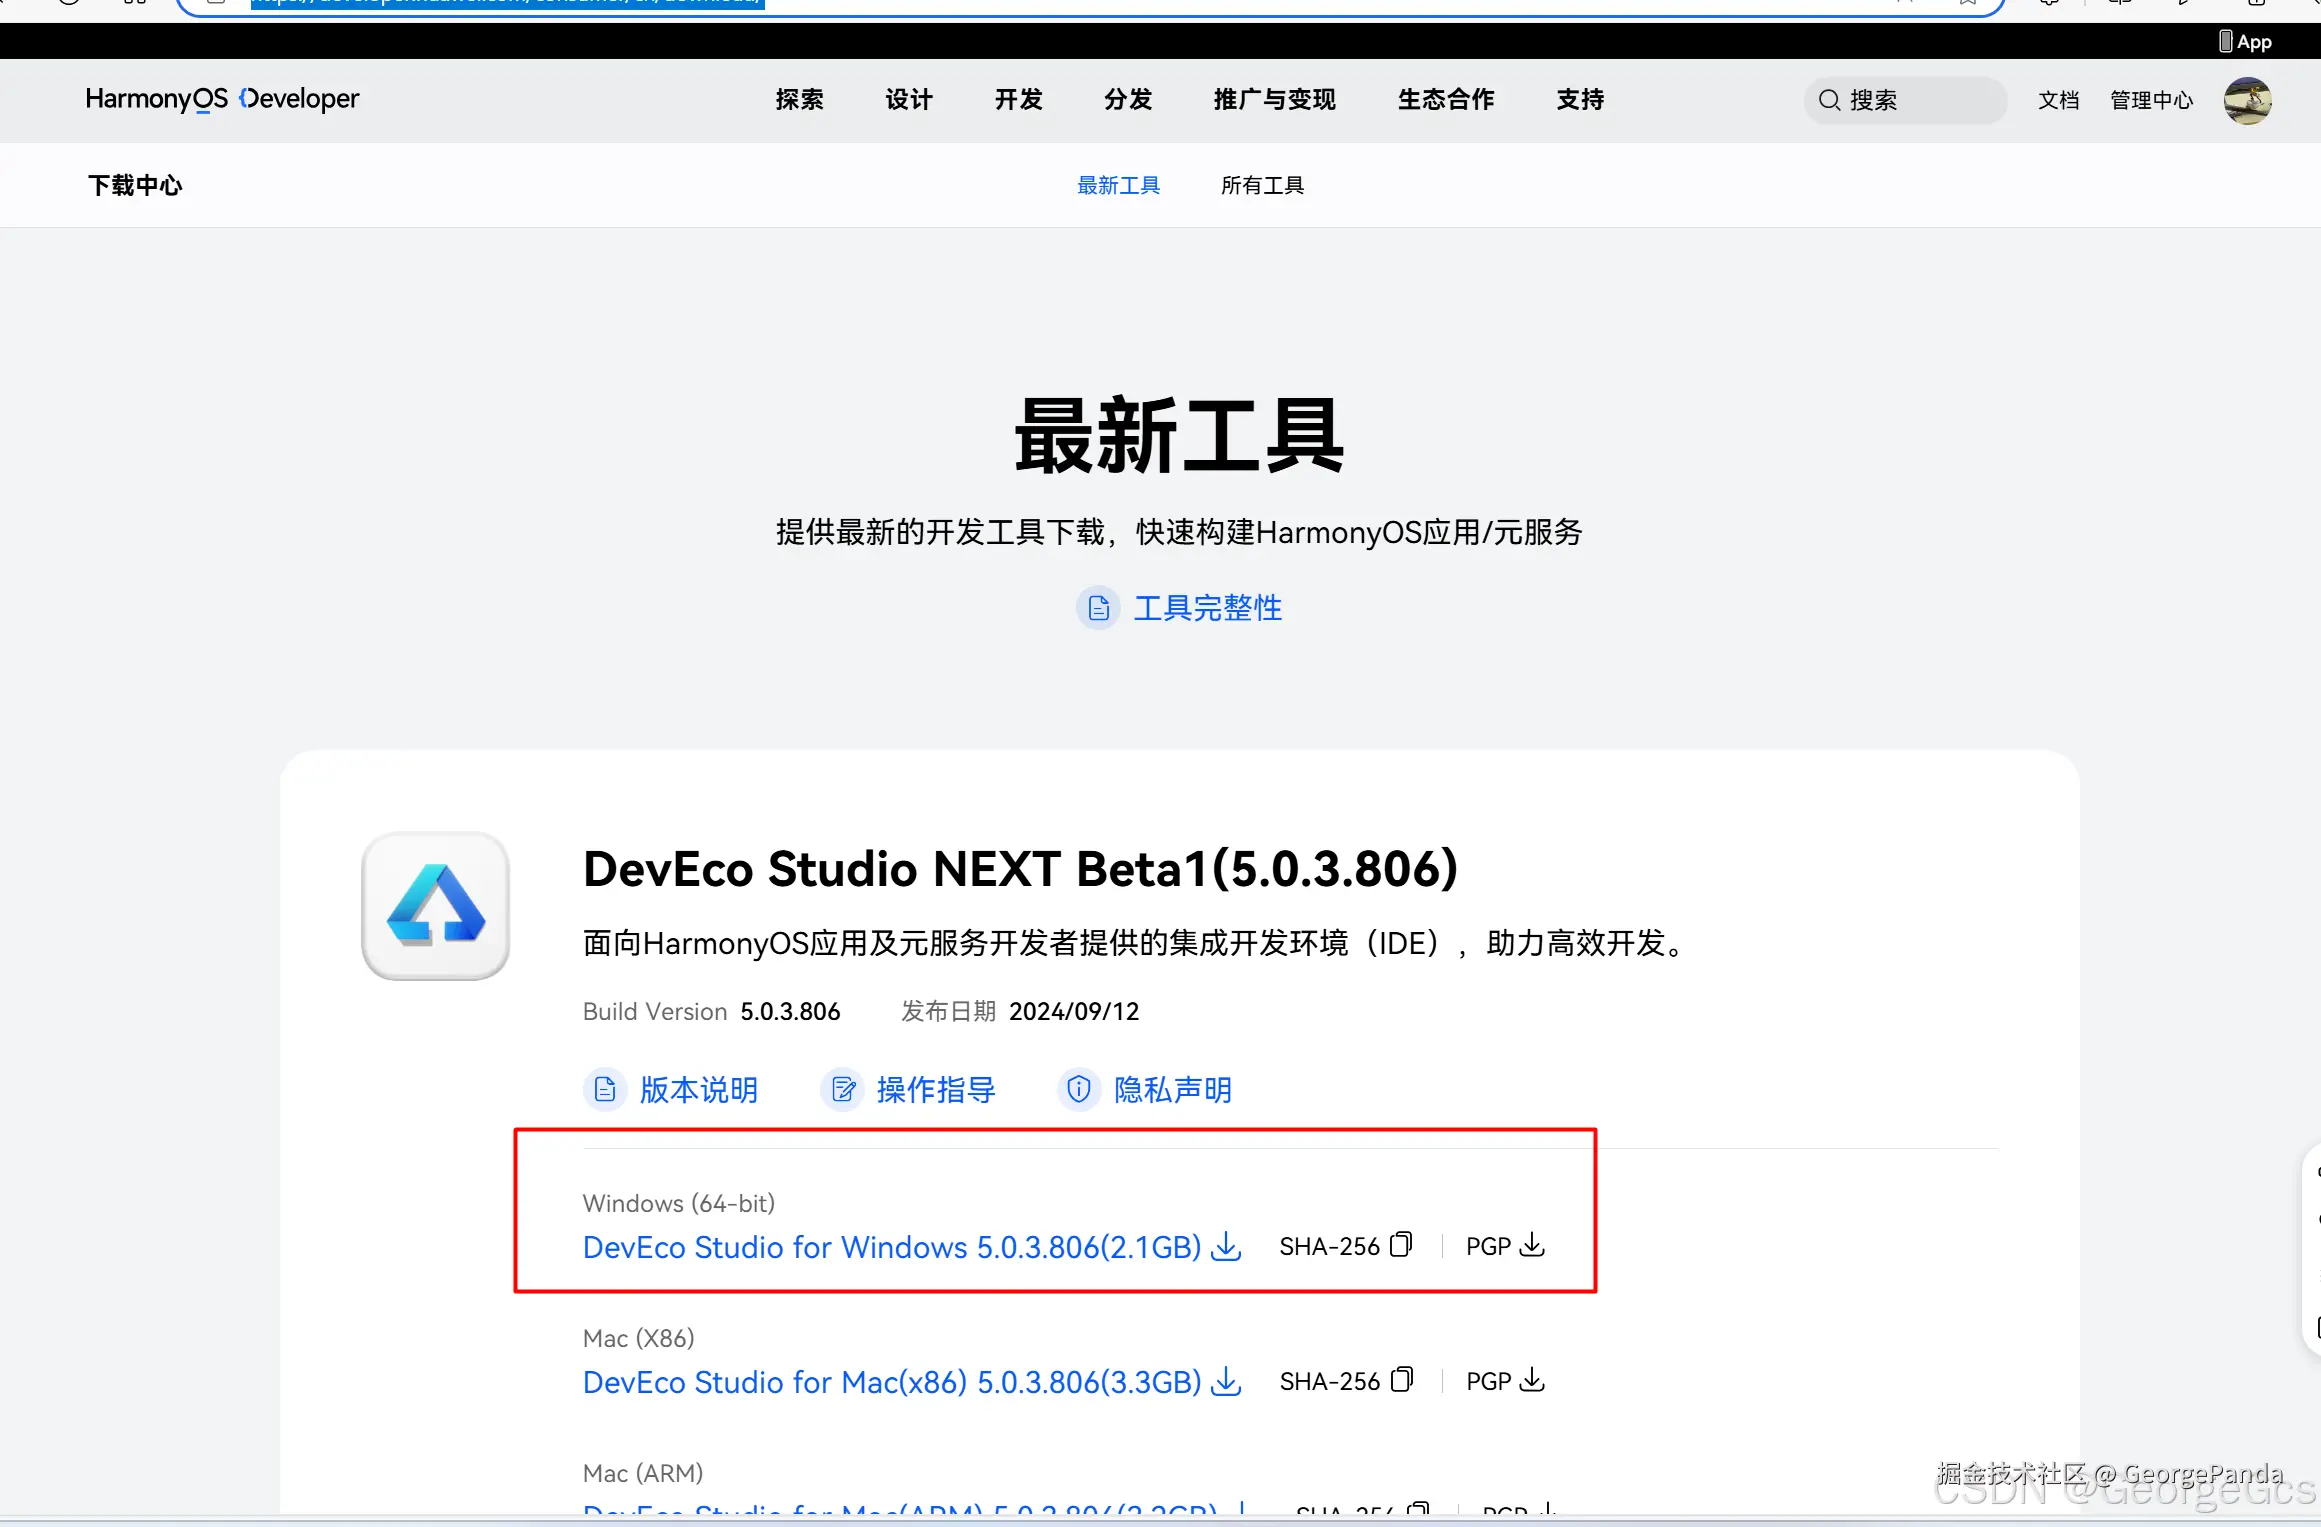The image size is (2321, 1527).
Task: Open the 开发 navigation menu
Action: pos(1018,99)
